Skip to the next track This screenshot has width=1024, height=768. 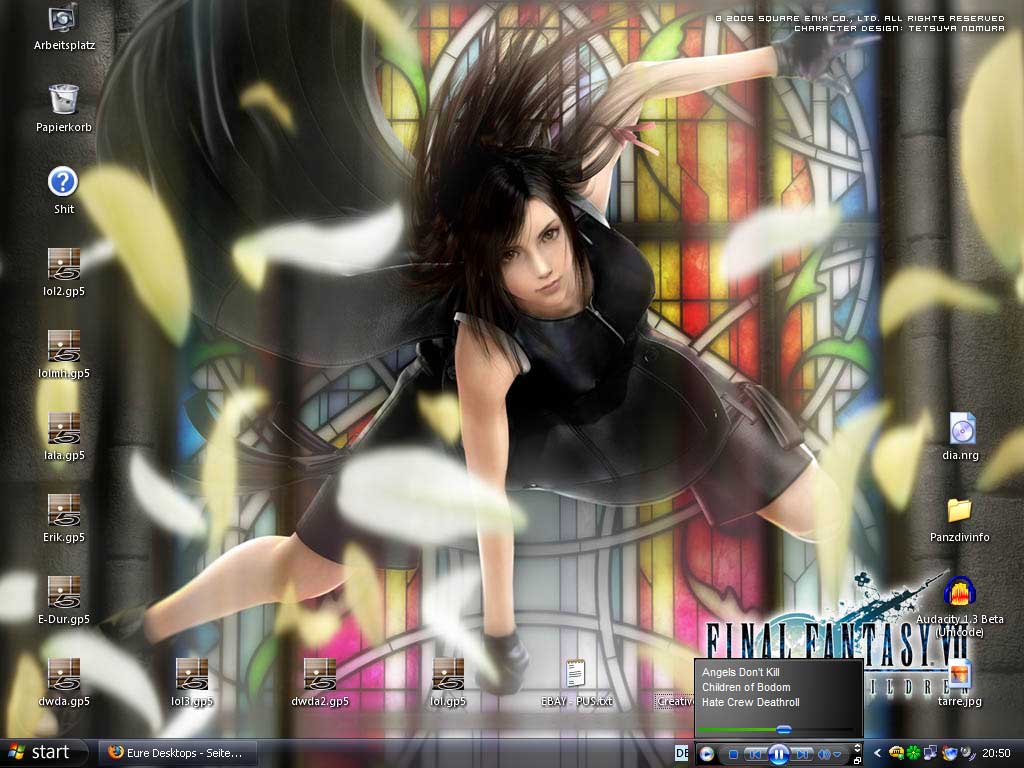tap(803, 754)
